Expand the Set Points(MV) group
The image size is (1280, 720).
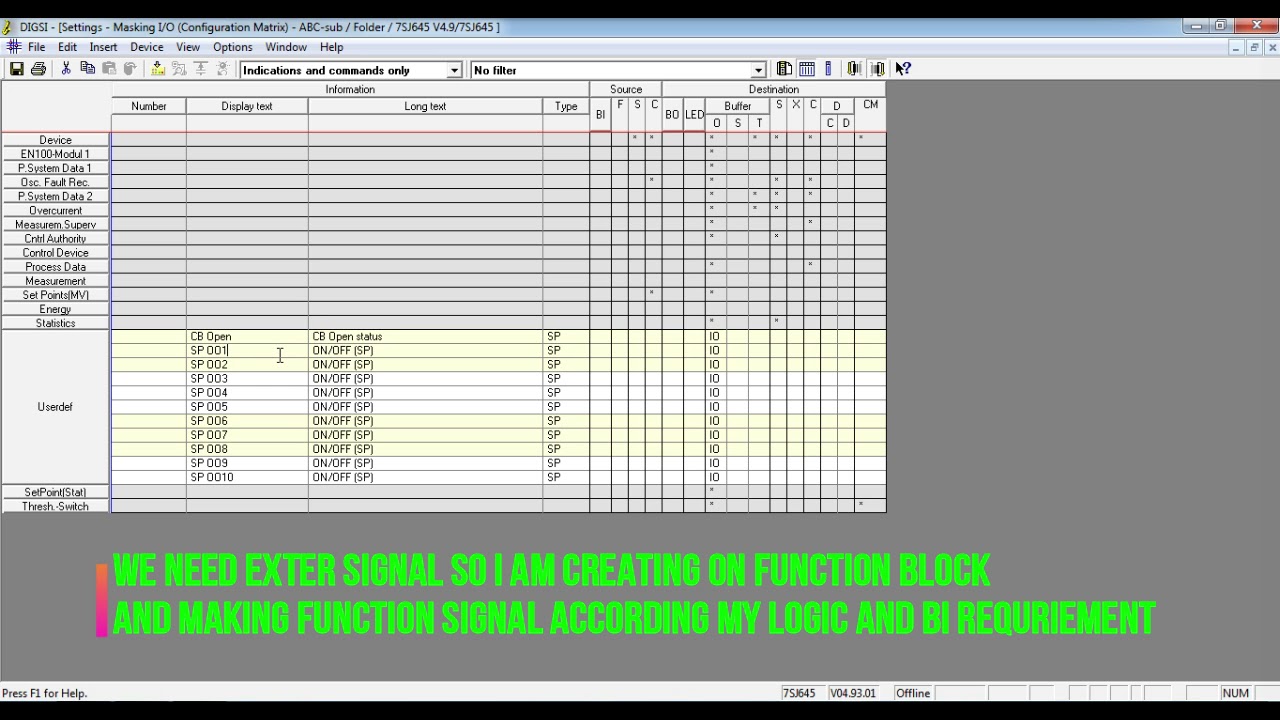point(55,295)
